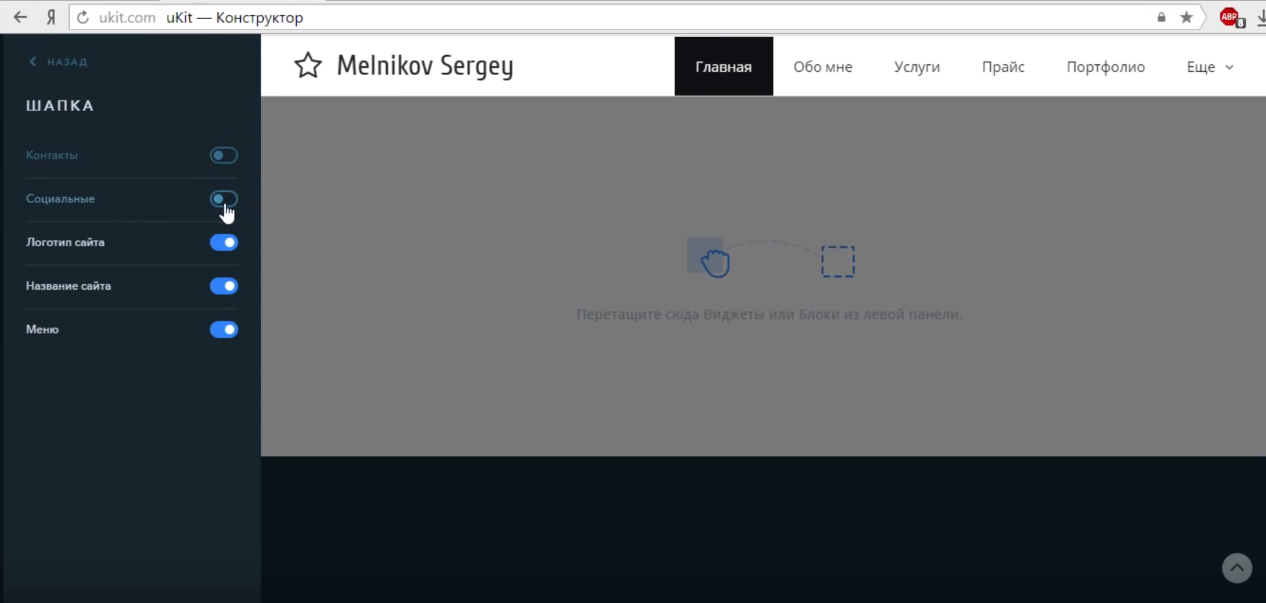
Task: Open the browser downloads icon
Action: tap(1259, 17)
